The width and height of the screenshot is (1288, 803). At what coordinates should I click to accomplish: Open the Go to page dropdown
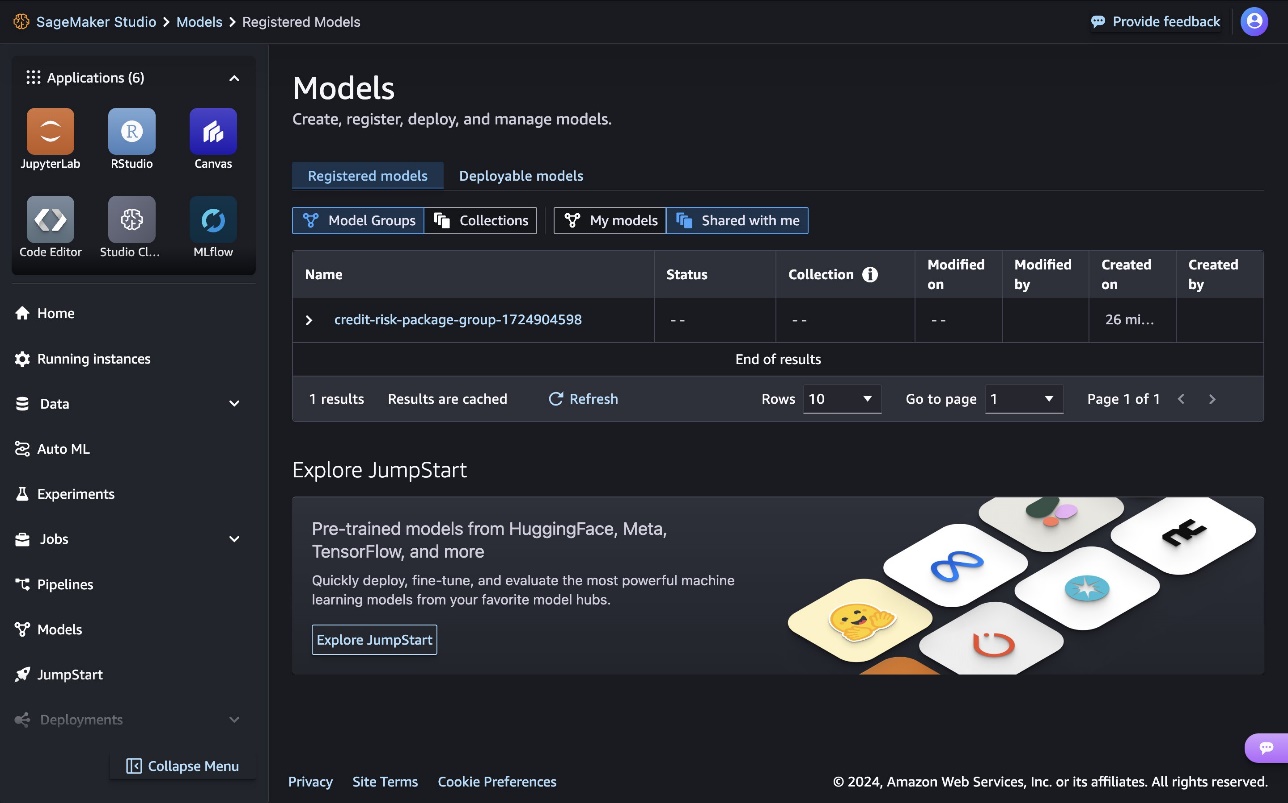pos(1024,399)
